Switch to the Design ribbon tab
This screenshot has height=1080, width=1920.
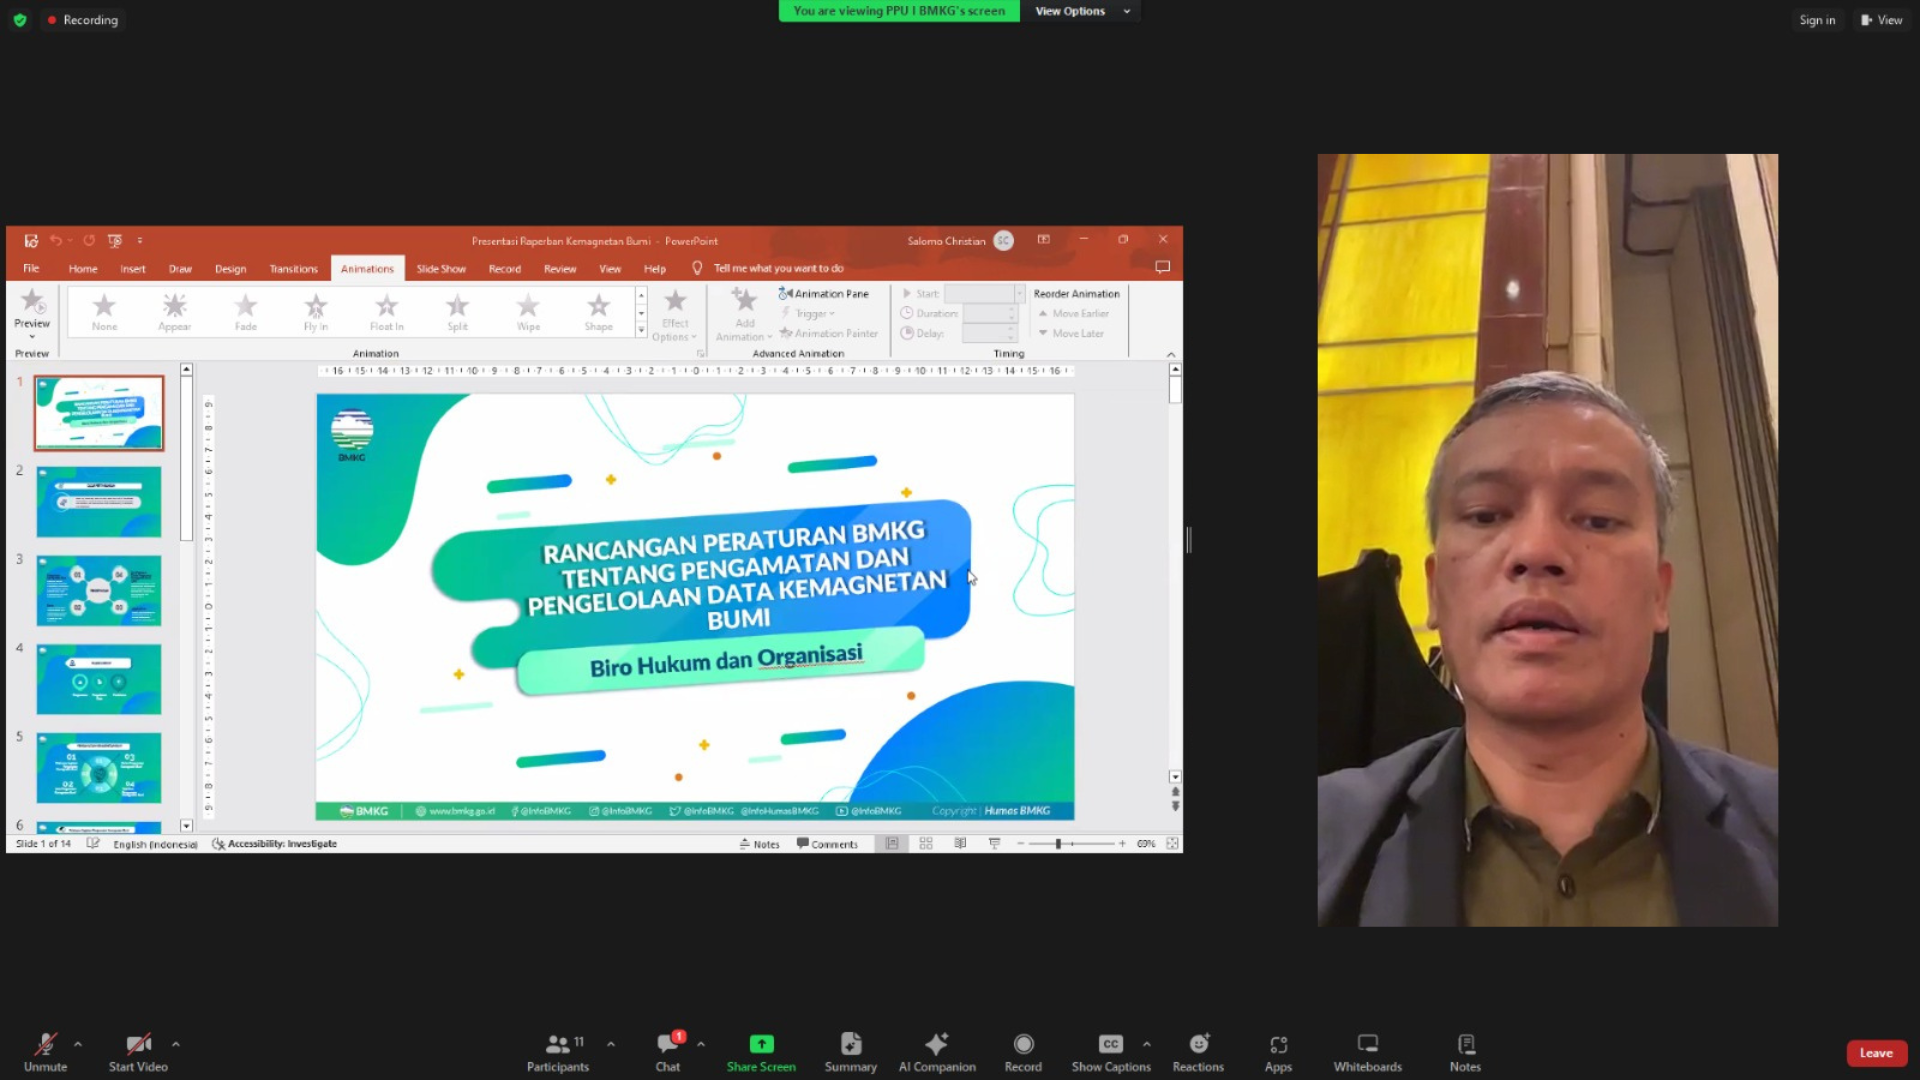click(x=230, y=269)
